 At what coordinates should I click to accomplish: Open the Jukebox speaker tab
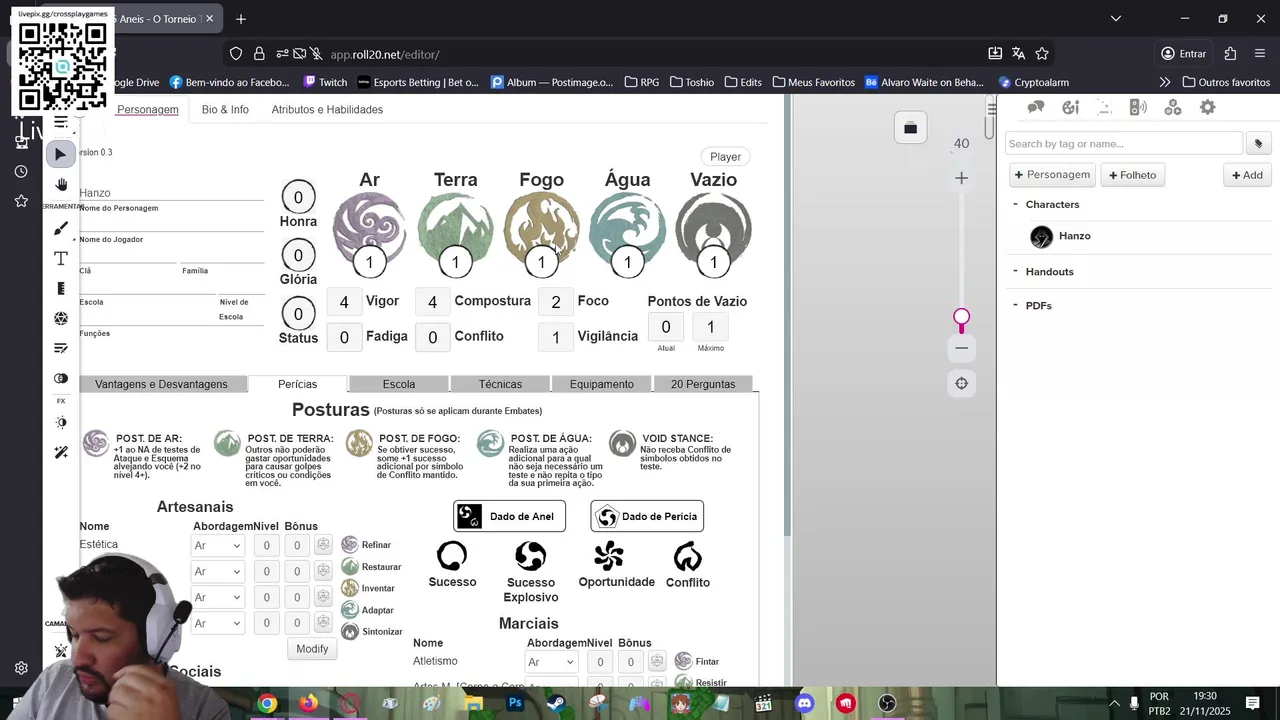(x=1138, y=107)
